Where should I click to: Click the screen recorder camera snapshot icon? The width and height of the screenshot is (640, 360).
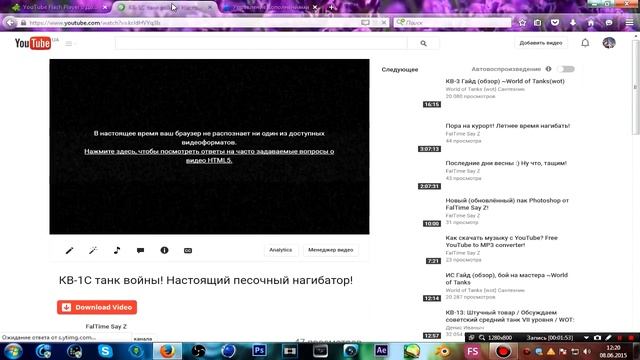(x=597, y=338)
